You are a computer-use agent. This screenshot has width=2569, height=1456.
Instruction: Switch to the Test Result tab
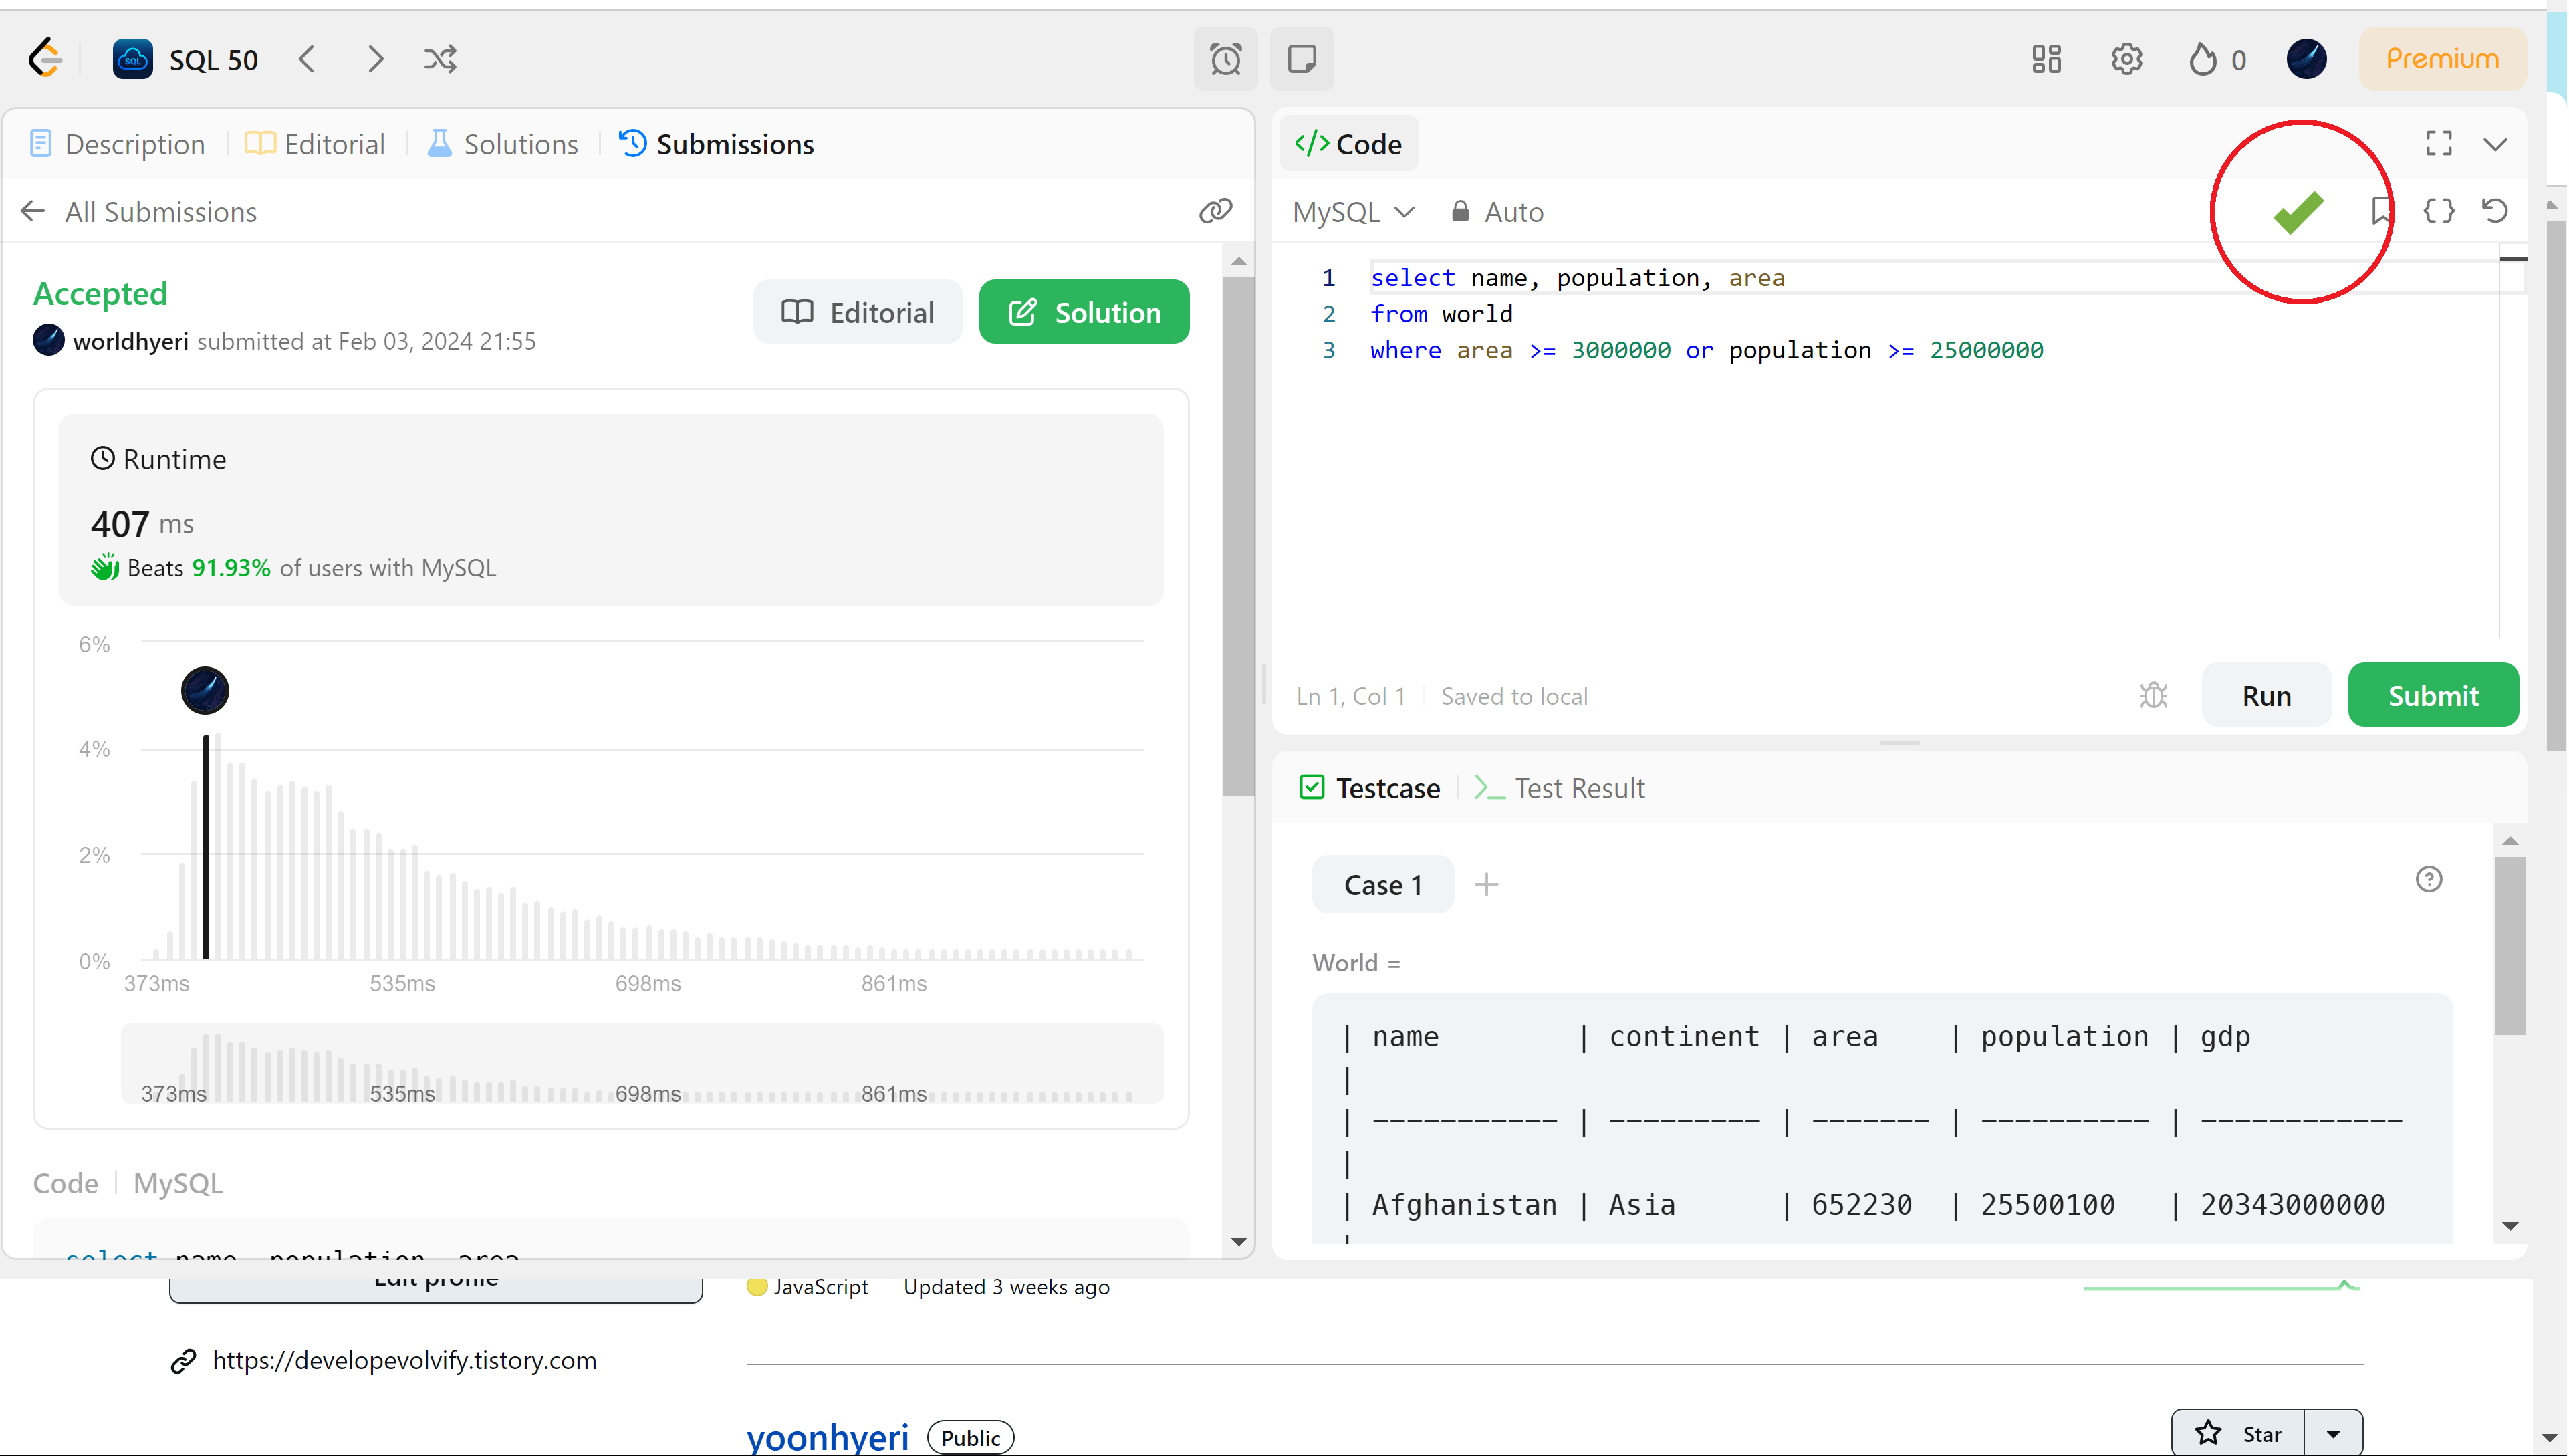[1560, 788]
